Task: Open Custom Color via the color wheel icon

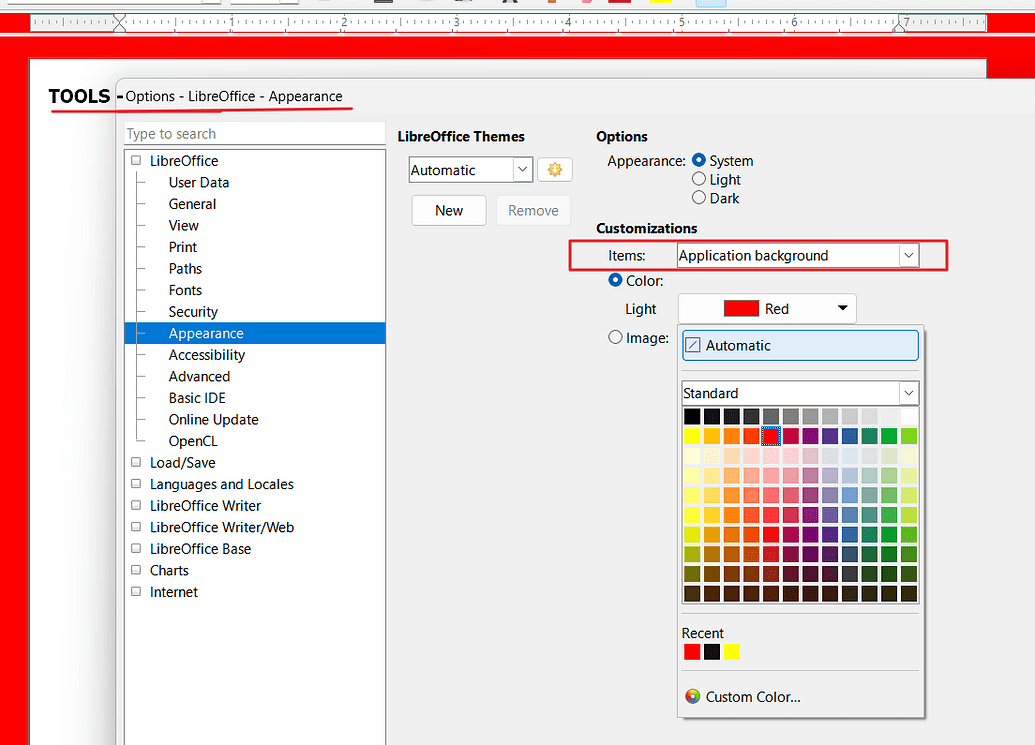Action: [692, 697]
